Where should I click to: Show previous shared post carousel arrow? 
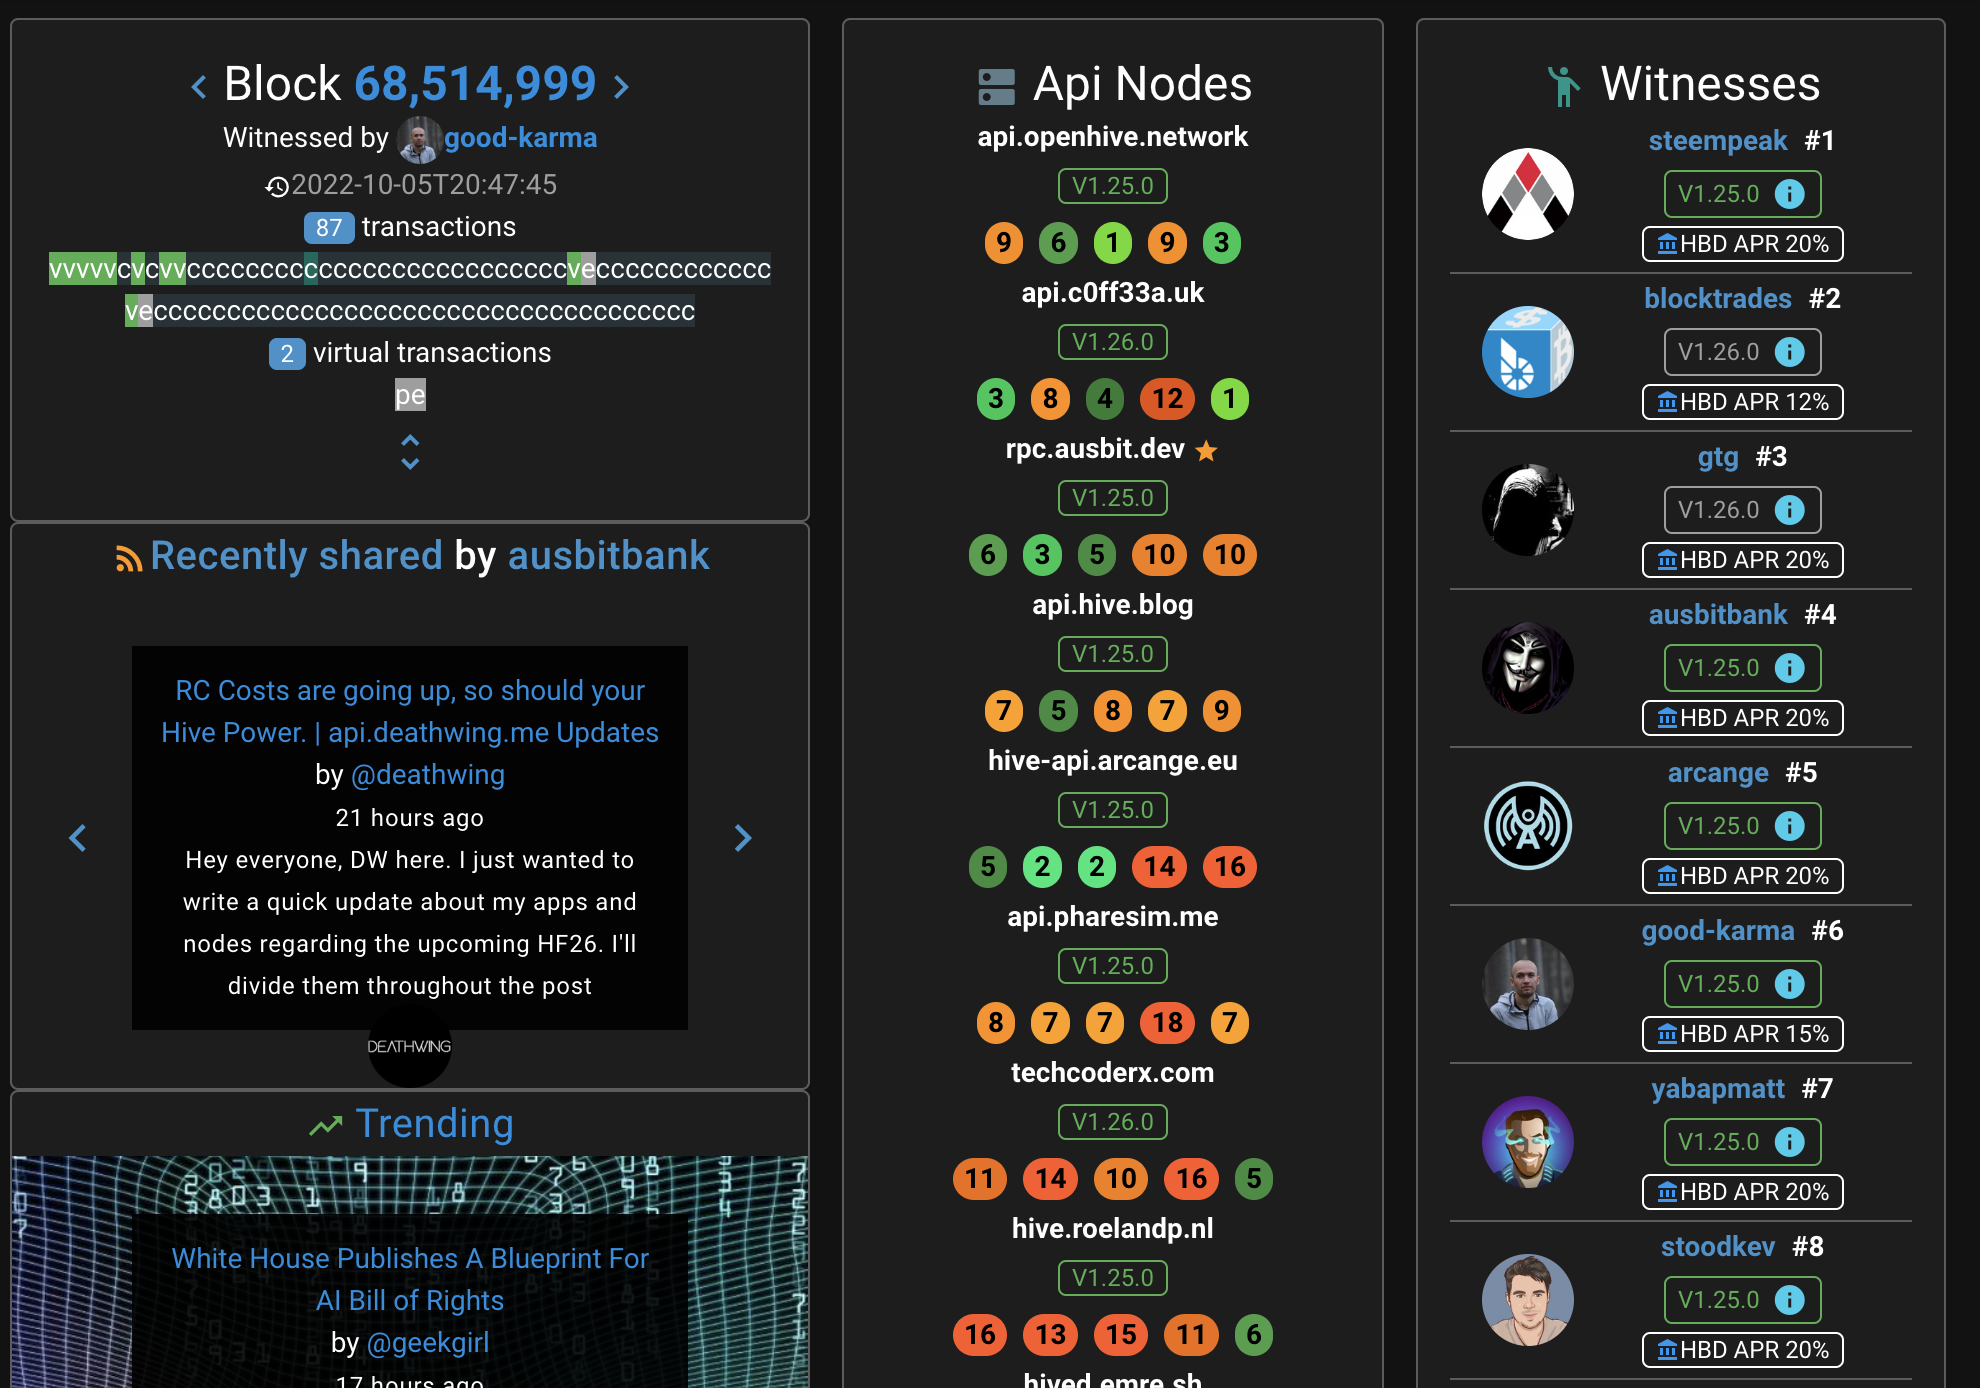tap(77, 838)
